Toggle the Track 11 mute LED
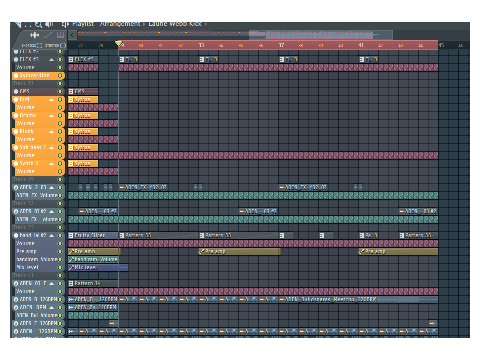The width and height of the screenshot is (480, 360). click(60, 83)
